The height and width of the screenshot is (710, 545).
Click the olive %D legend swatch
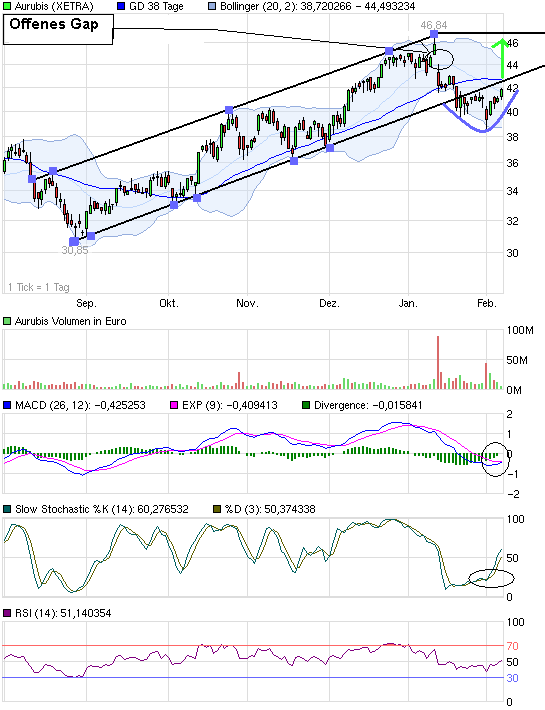click(217, 509)
